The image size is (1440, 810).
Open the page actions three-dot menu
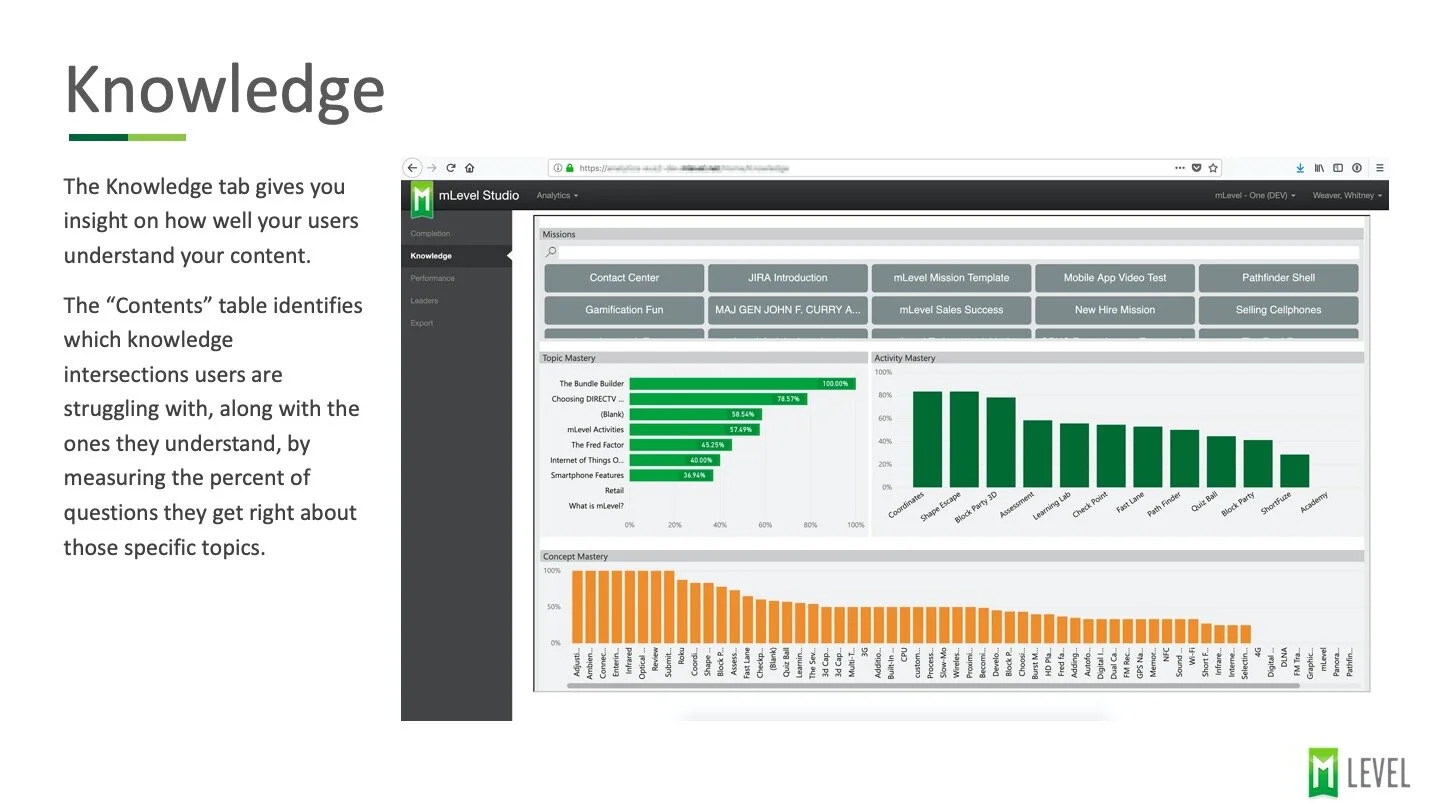(x=1181, y=168)
